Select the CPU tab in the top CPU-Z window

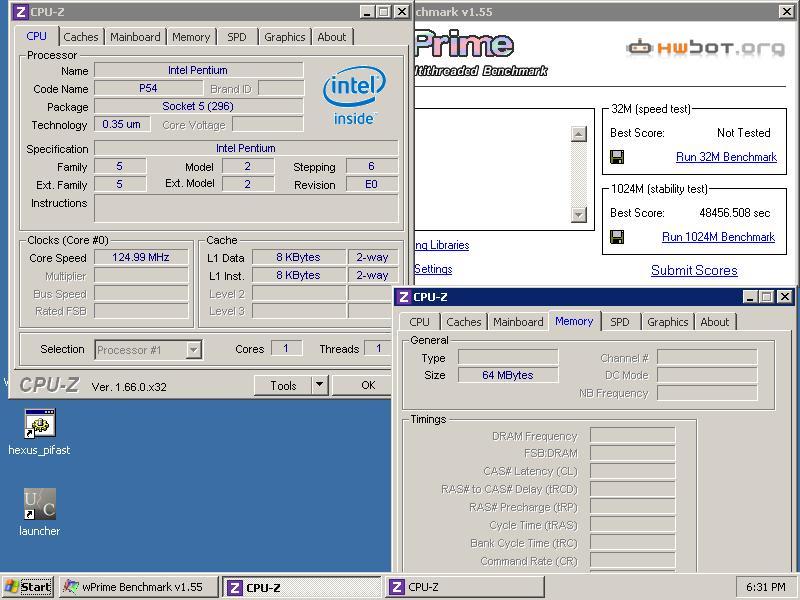pyautogui.click(x=36, y=36)
